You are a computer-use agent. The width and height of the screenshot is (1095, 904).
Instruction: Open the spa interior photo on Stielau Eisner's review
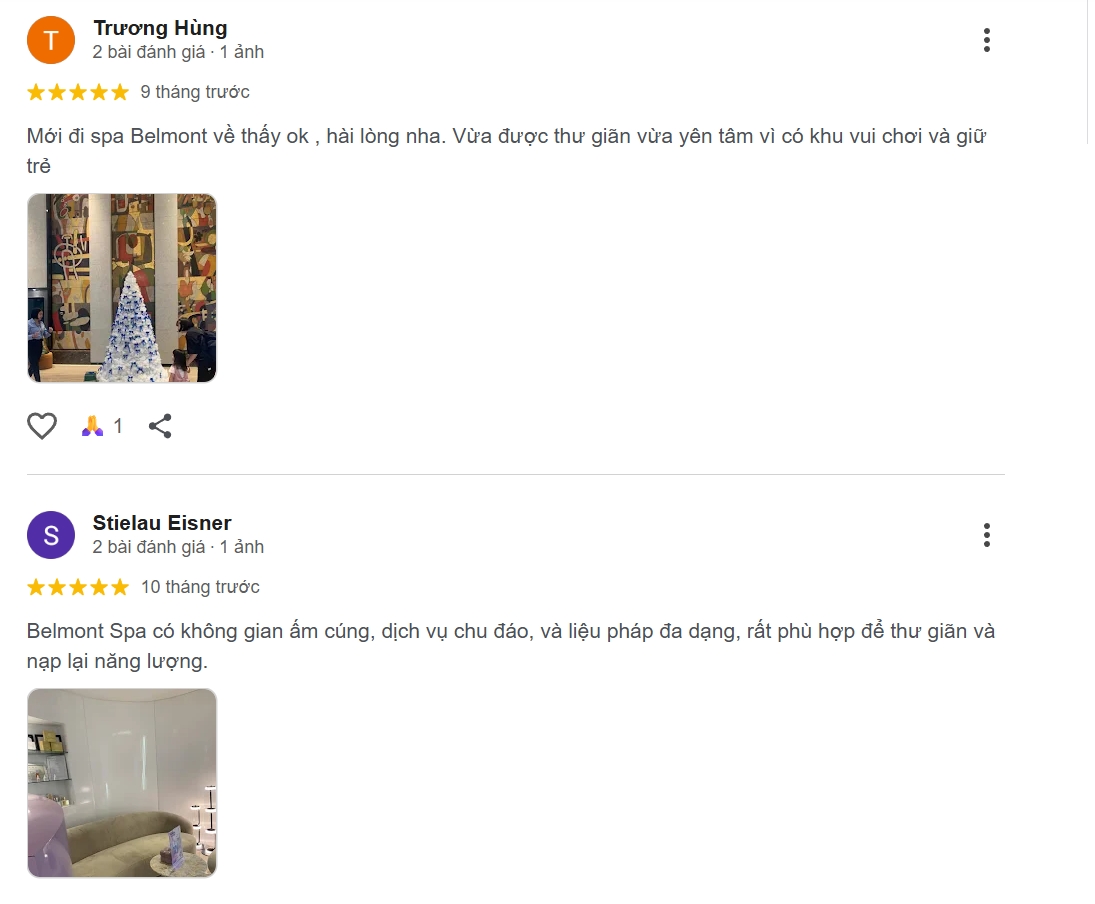[x=121, y=783]
